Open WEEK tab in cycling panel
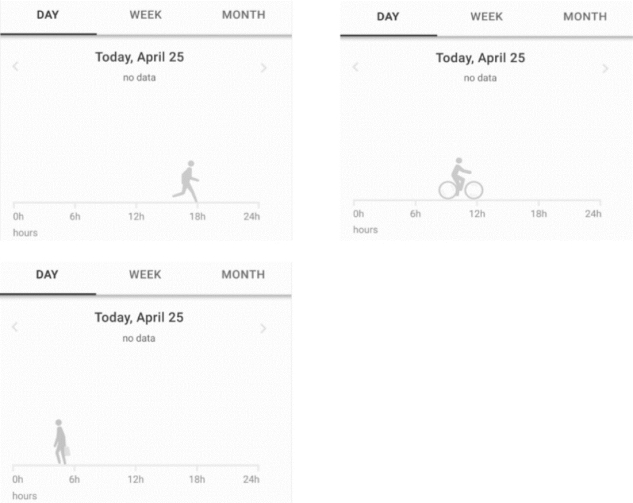This screenshot has height=503, width=633. (x=486, y=17)
